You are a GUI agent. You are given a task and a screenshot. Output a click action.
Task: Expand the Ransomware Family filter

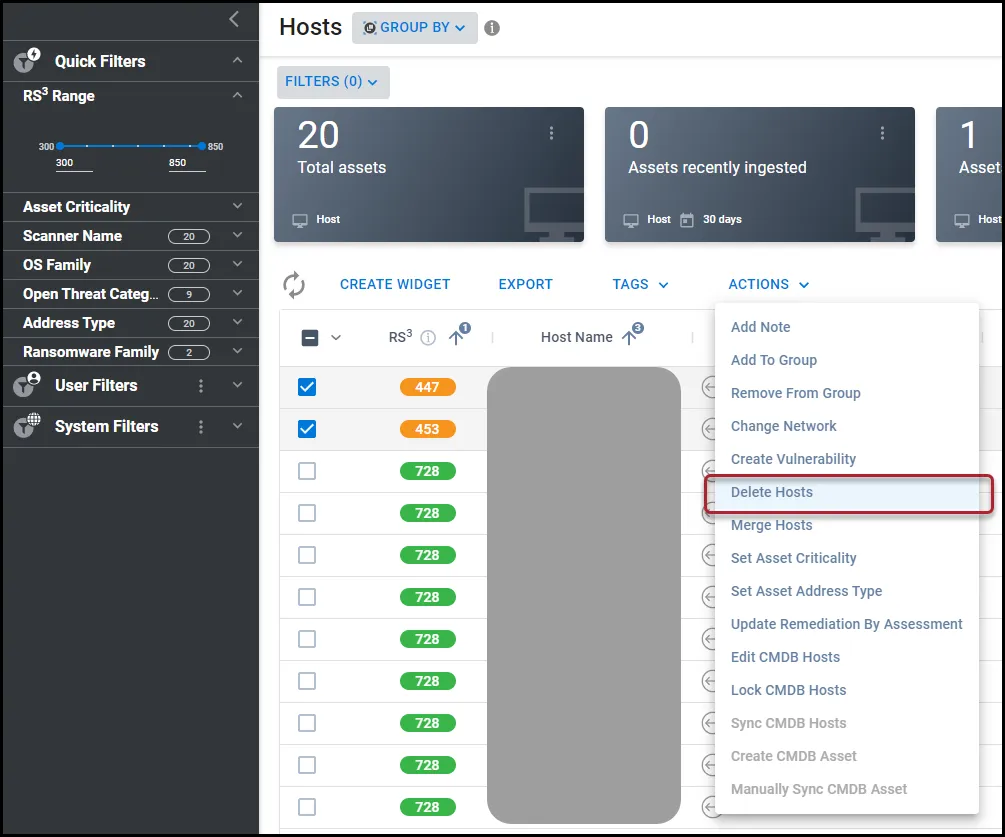coord(237,351)
